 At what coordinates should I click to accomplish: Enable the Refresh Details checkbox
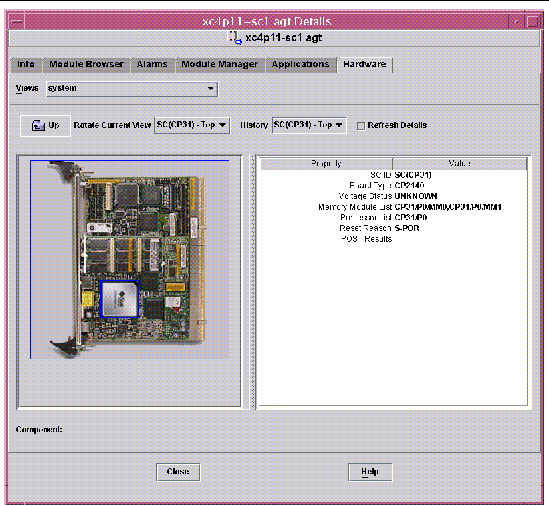pyautogui.click(x=361, y=126)
